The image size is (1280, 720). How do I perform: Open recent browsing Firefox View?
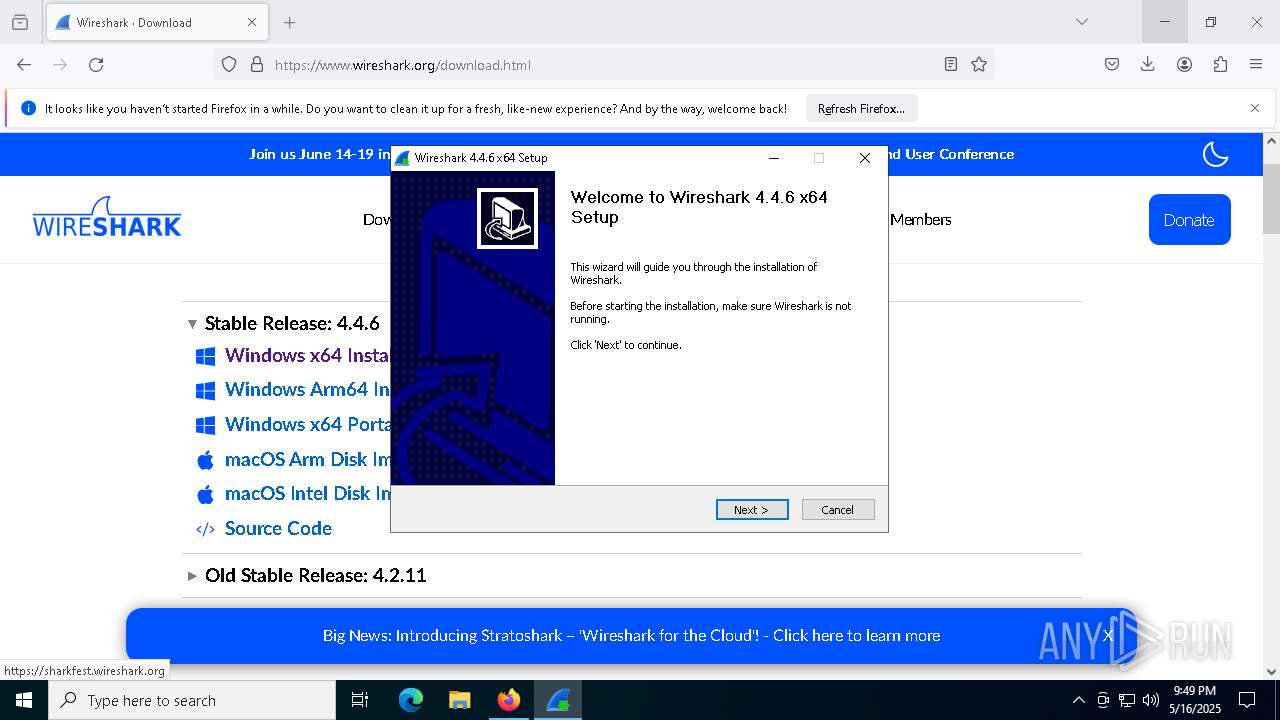coord(20,22)
